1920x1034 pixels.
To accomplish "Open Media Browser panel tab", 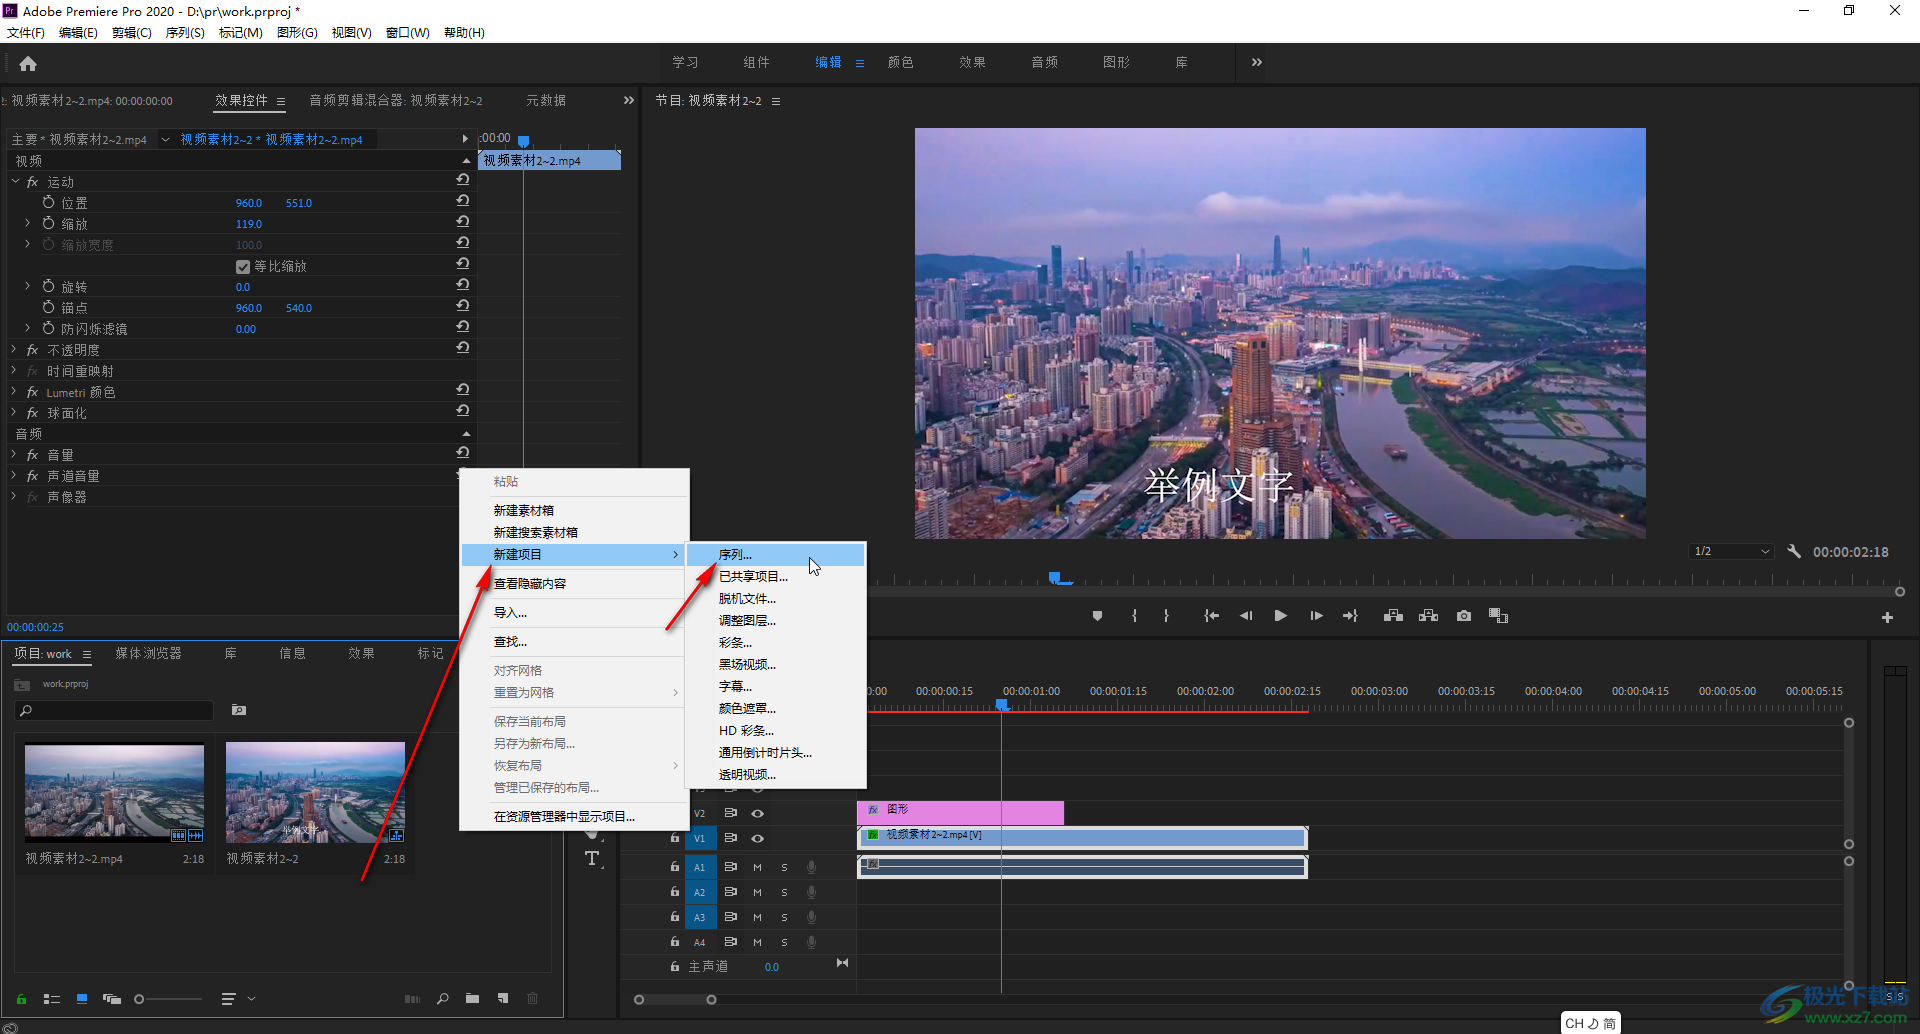I will pyautogui.click(x=148, y=653).
